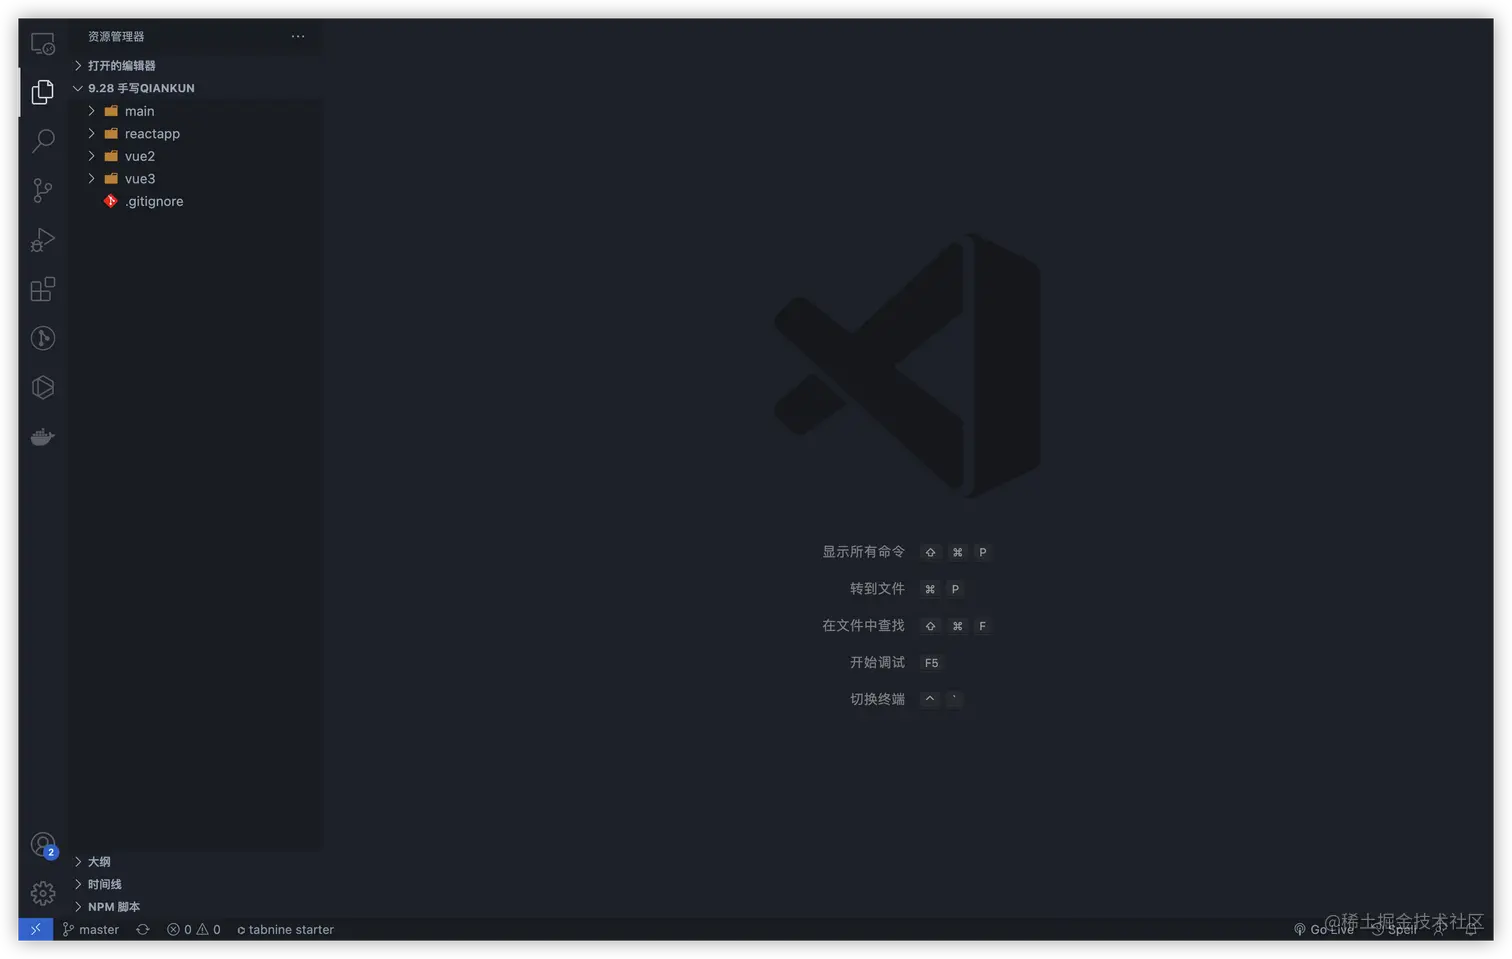The width and height of the screenshot is (1512, 959).
Task: Open the Run and Debug view icon
Action: (43, 240)
